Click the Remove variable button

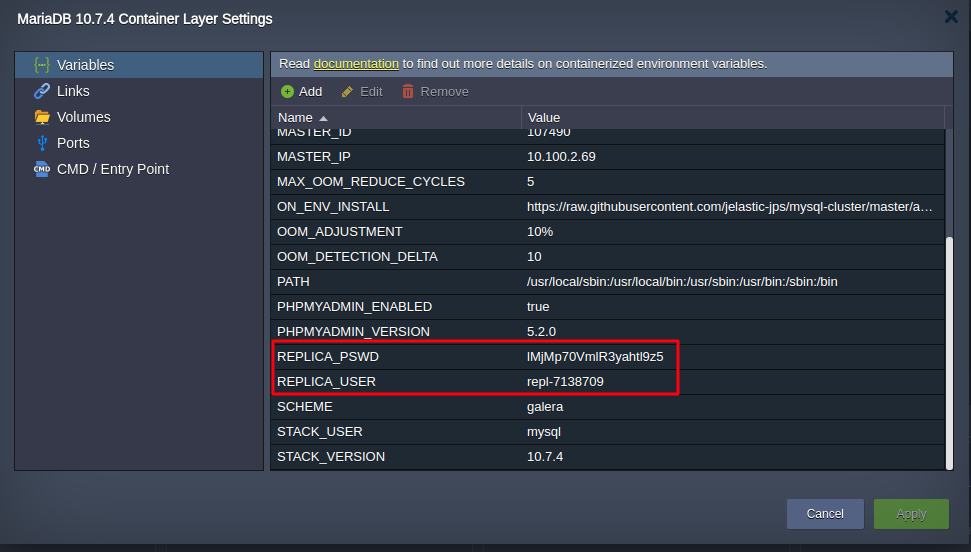pyautogui.click(x=435, y=92)
